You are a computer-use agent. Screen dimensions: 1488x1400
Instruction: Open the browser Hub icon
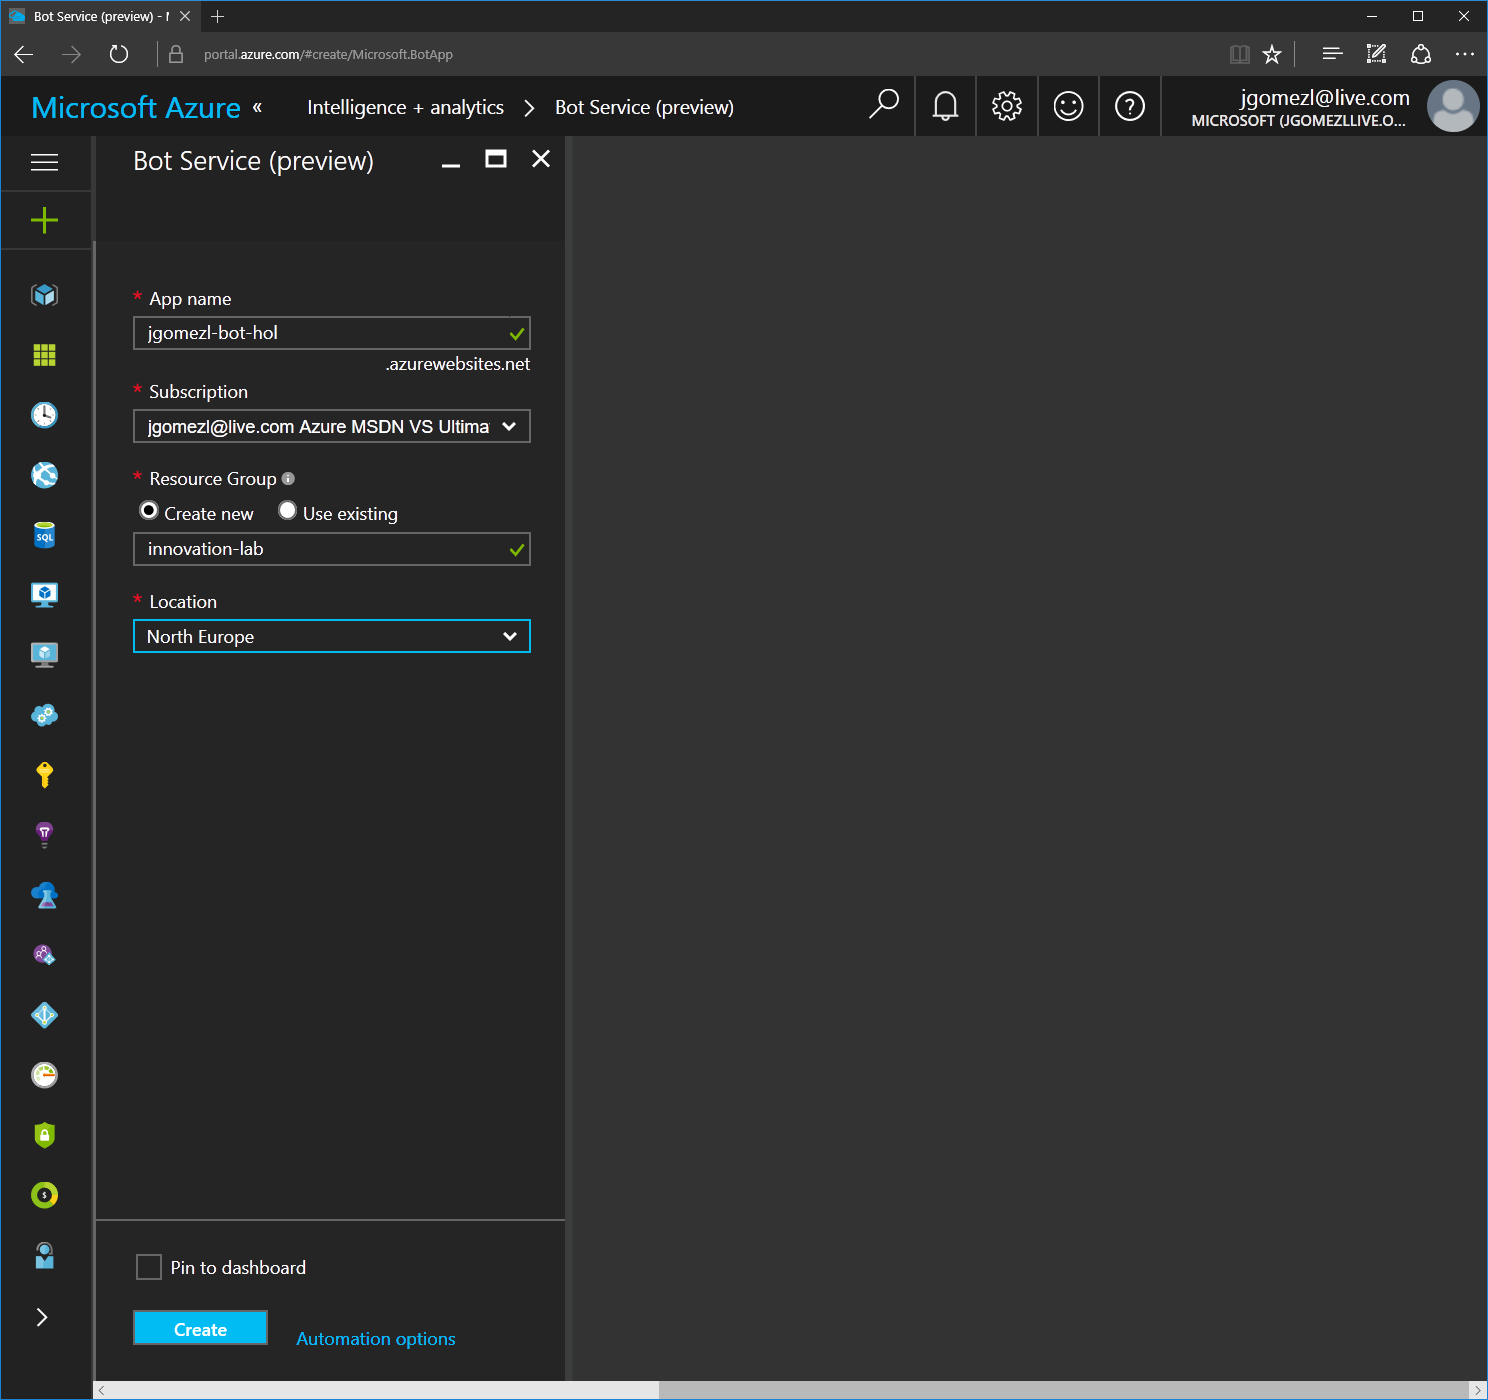(x=1332, y=54)
